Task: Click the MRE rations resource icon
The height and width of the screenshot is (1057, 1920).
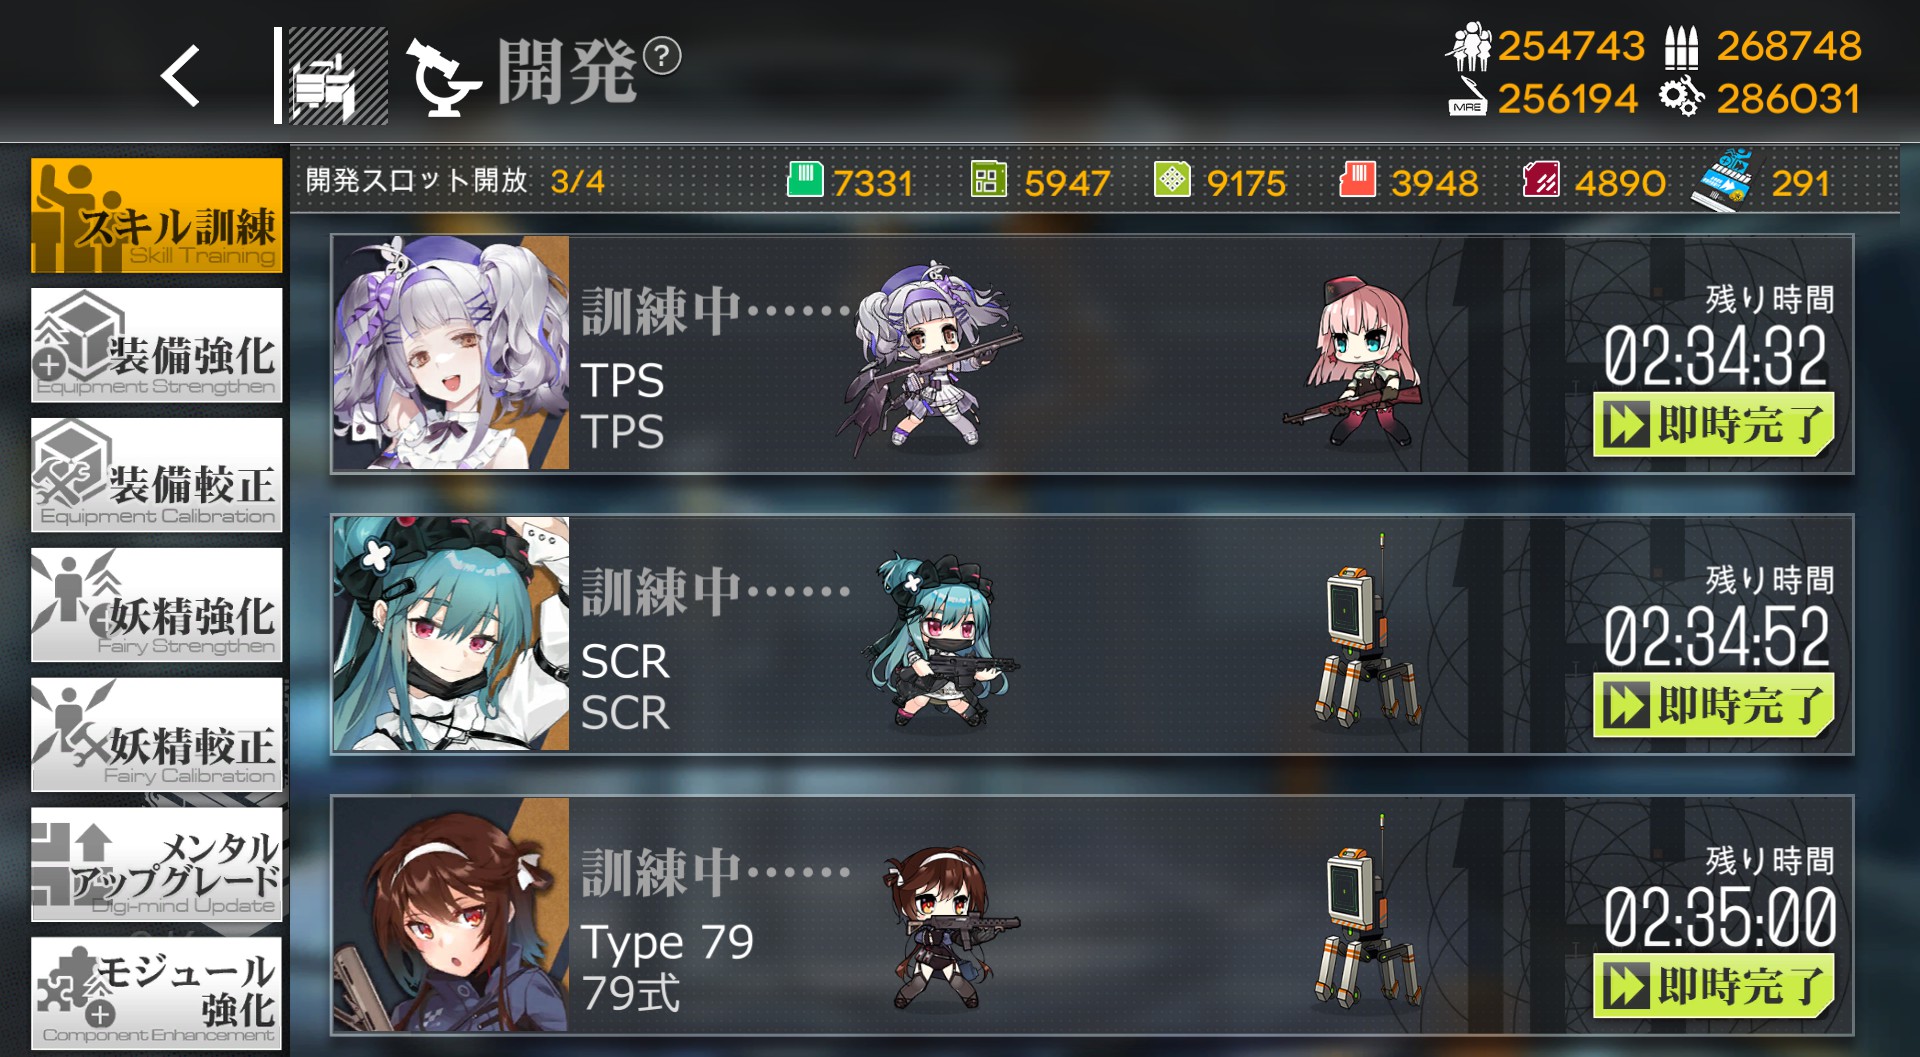Action: [1468, 97]
